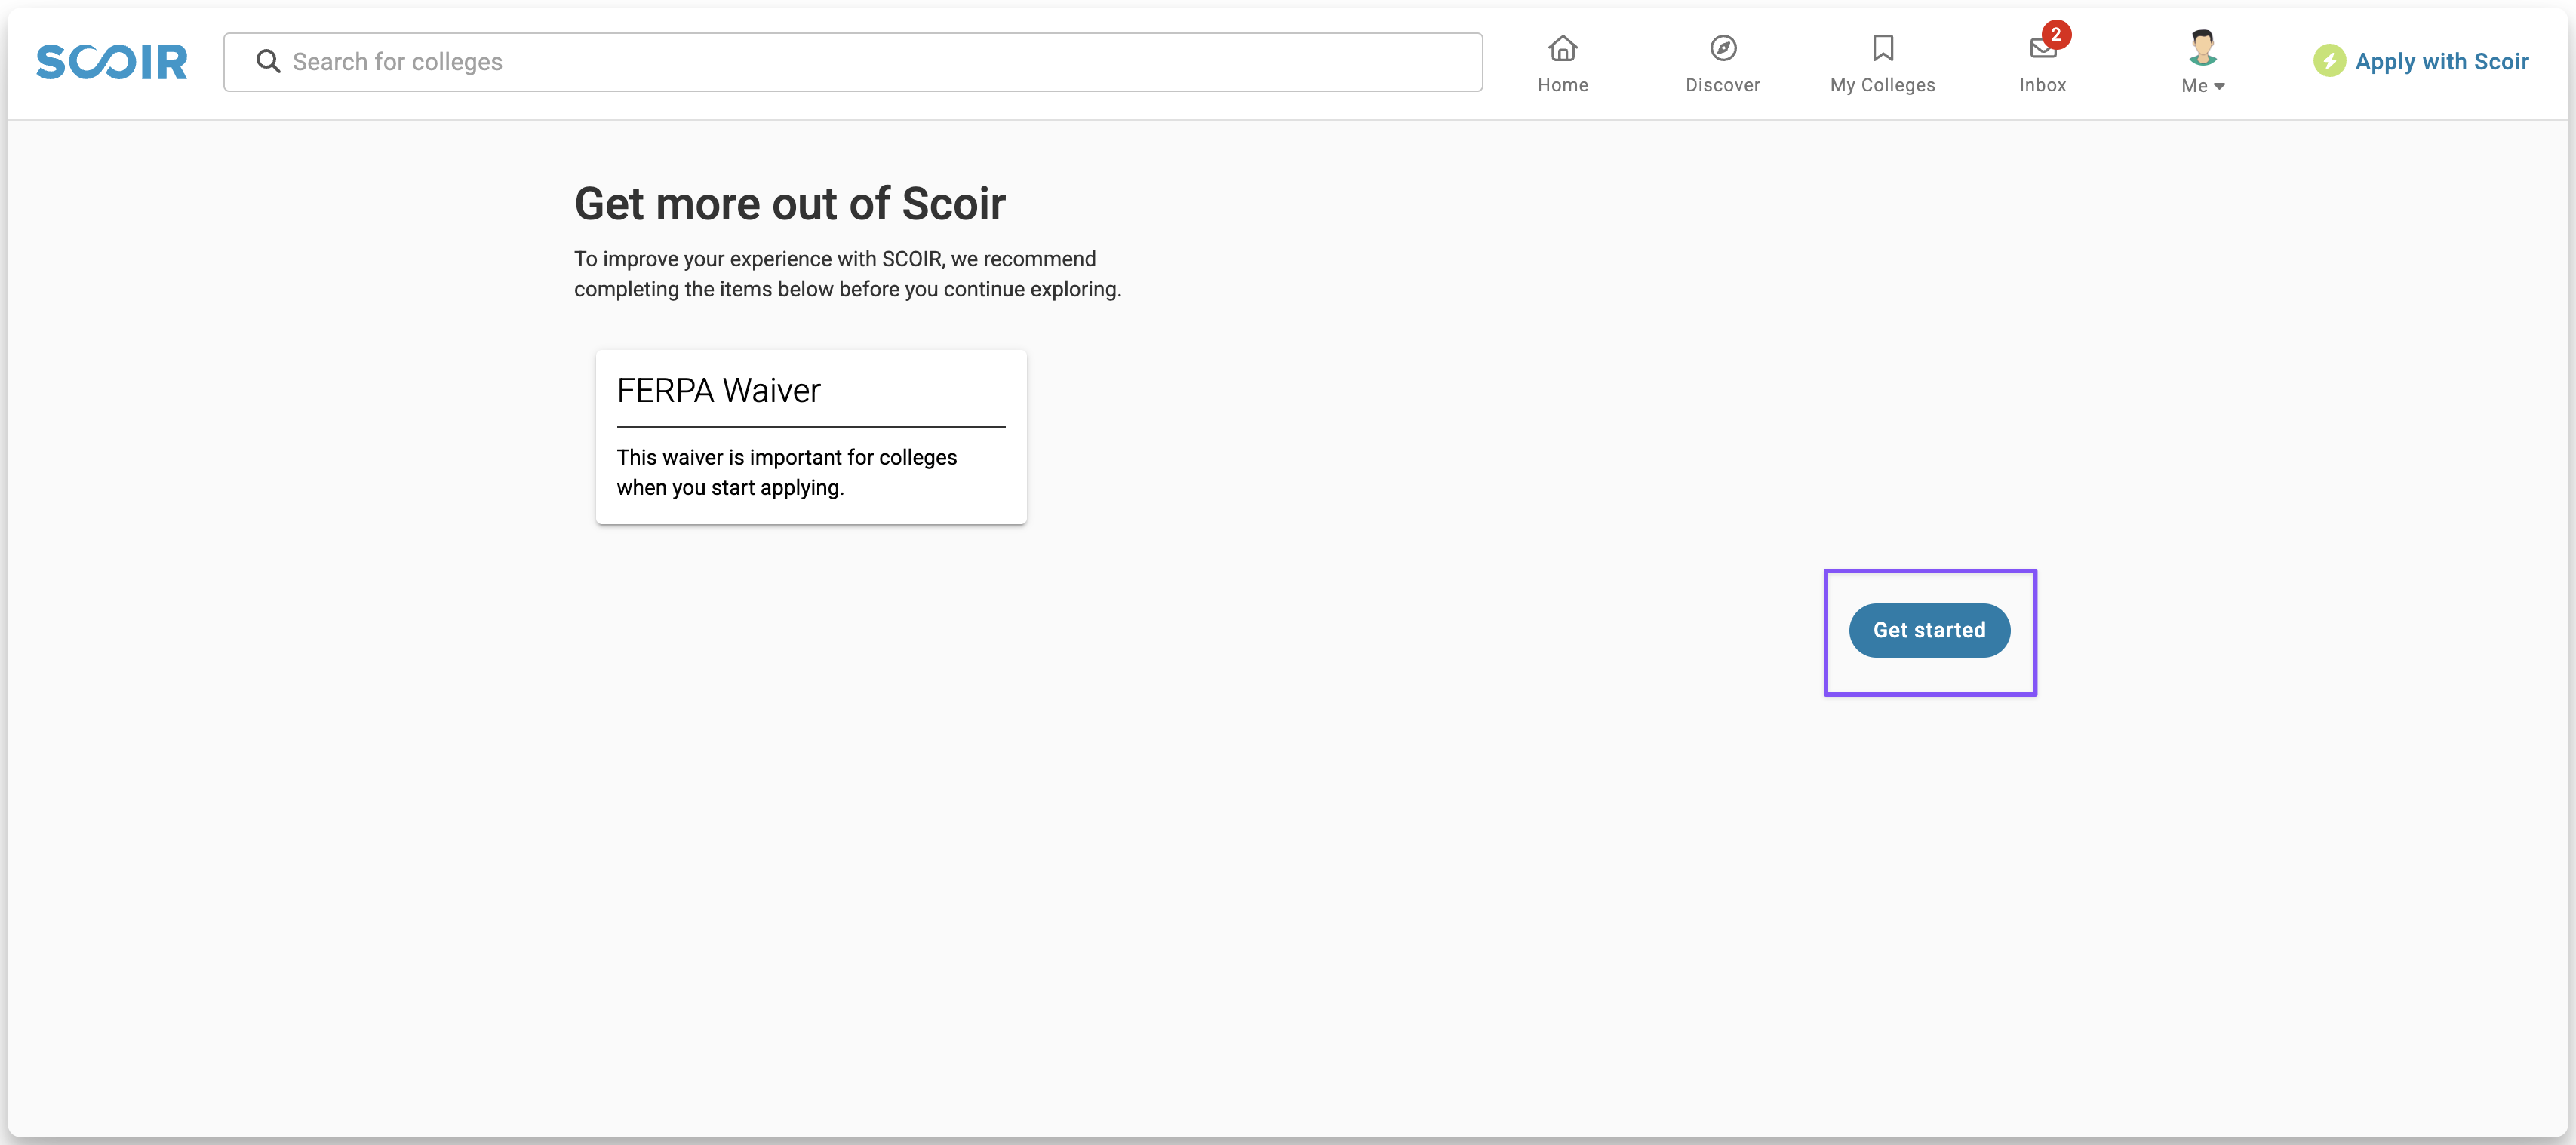Viewport: 2576px width, 1145px height.
Task: Select the My Colleges nav label
Action: (x=1882, y=86)
